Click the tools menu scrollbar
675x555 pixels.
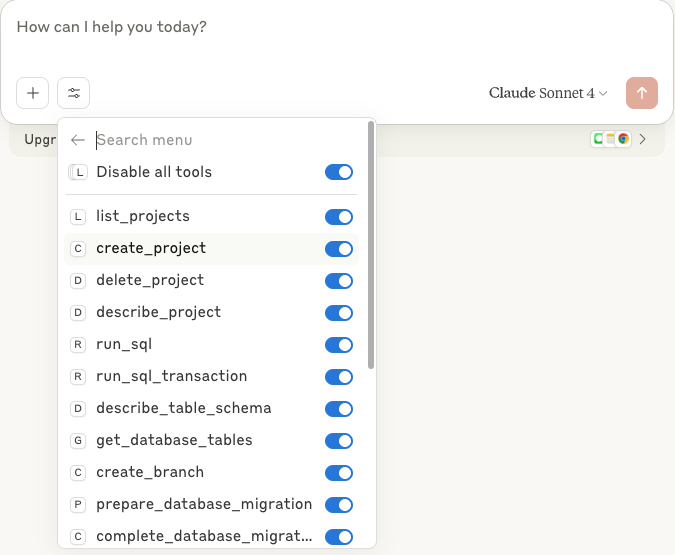tap(371, 245)
